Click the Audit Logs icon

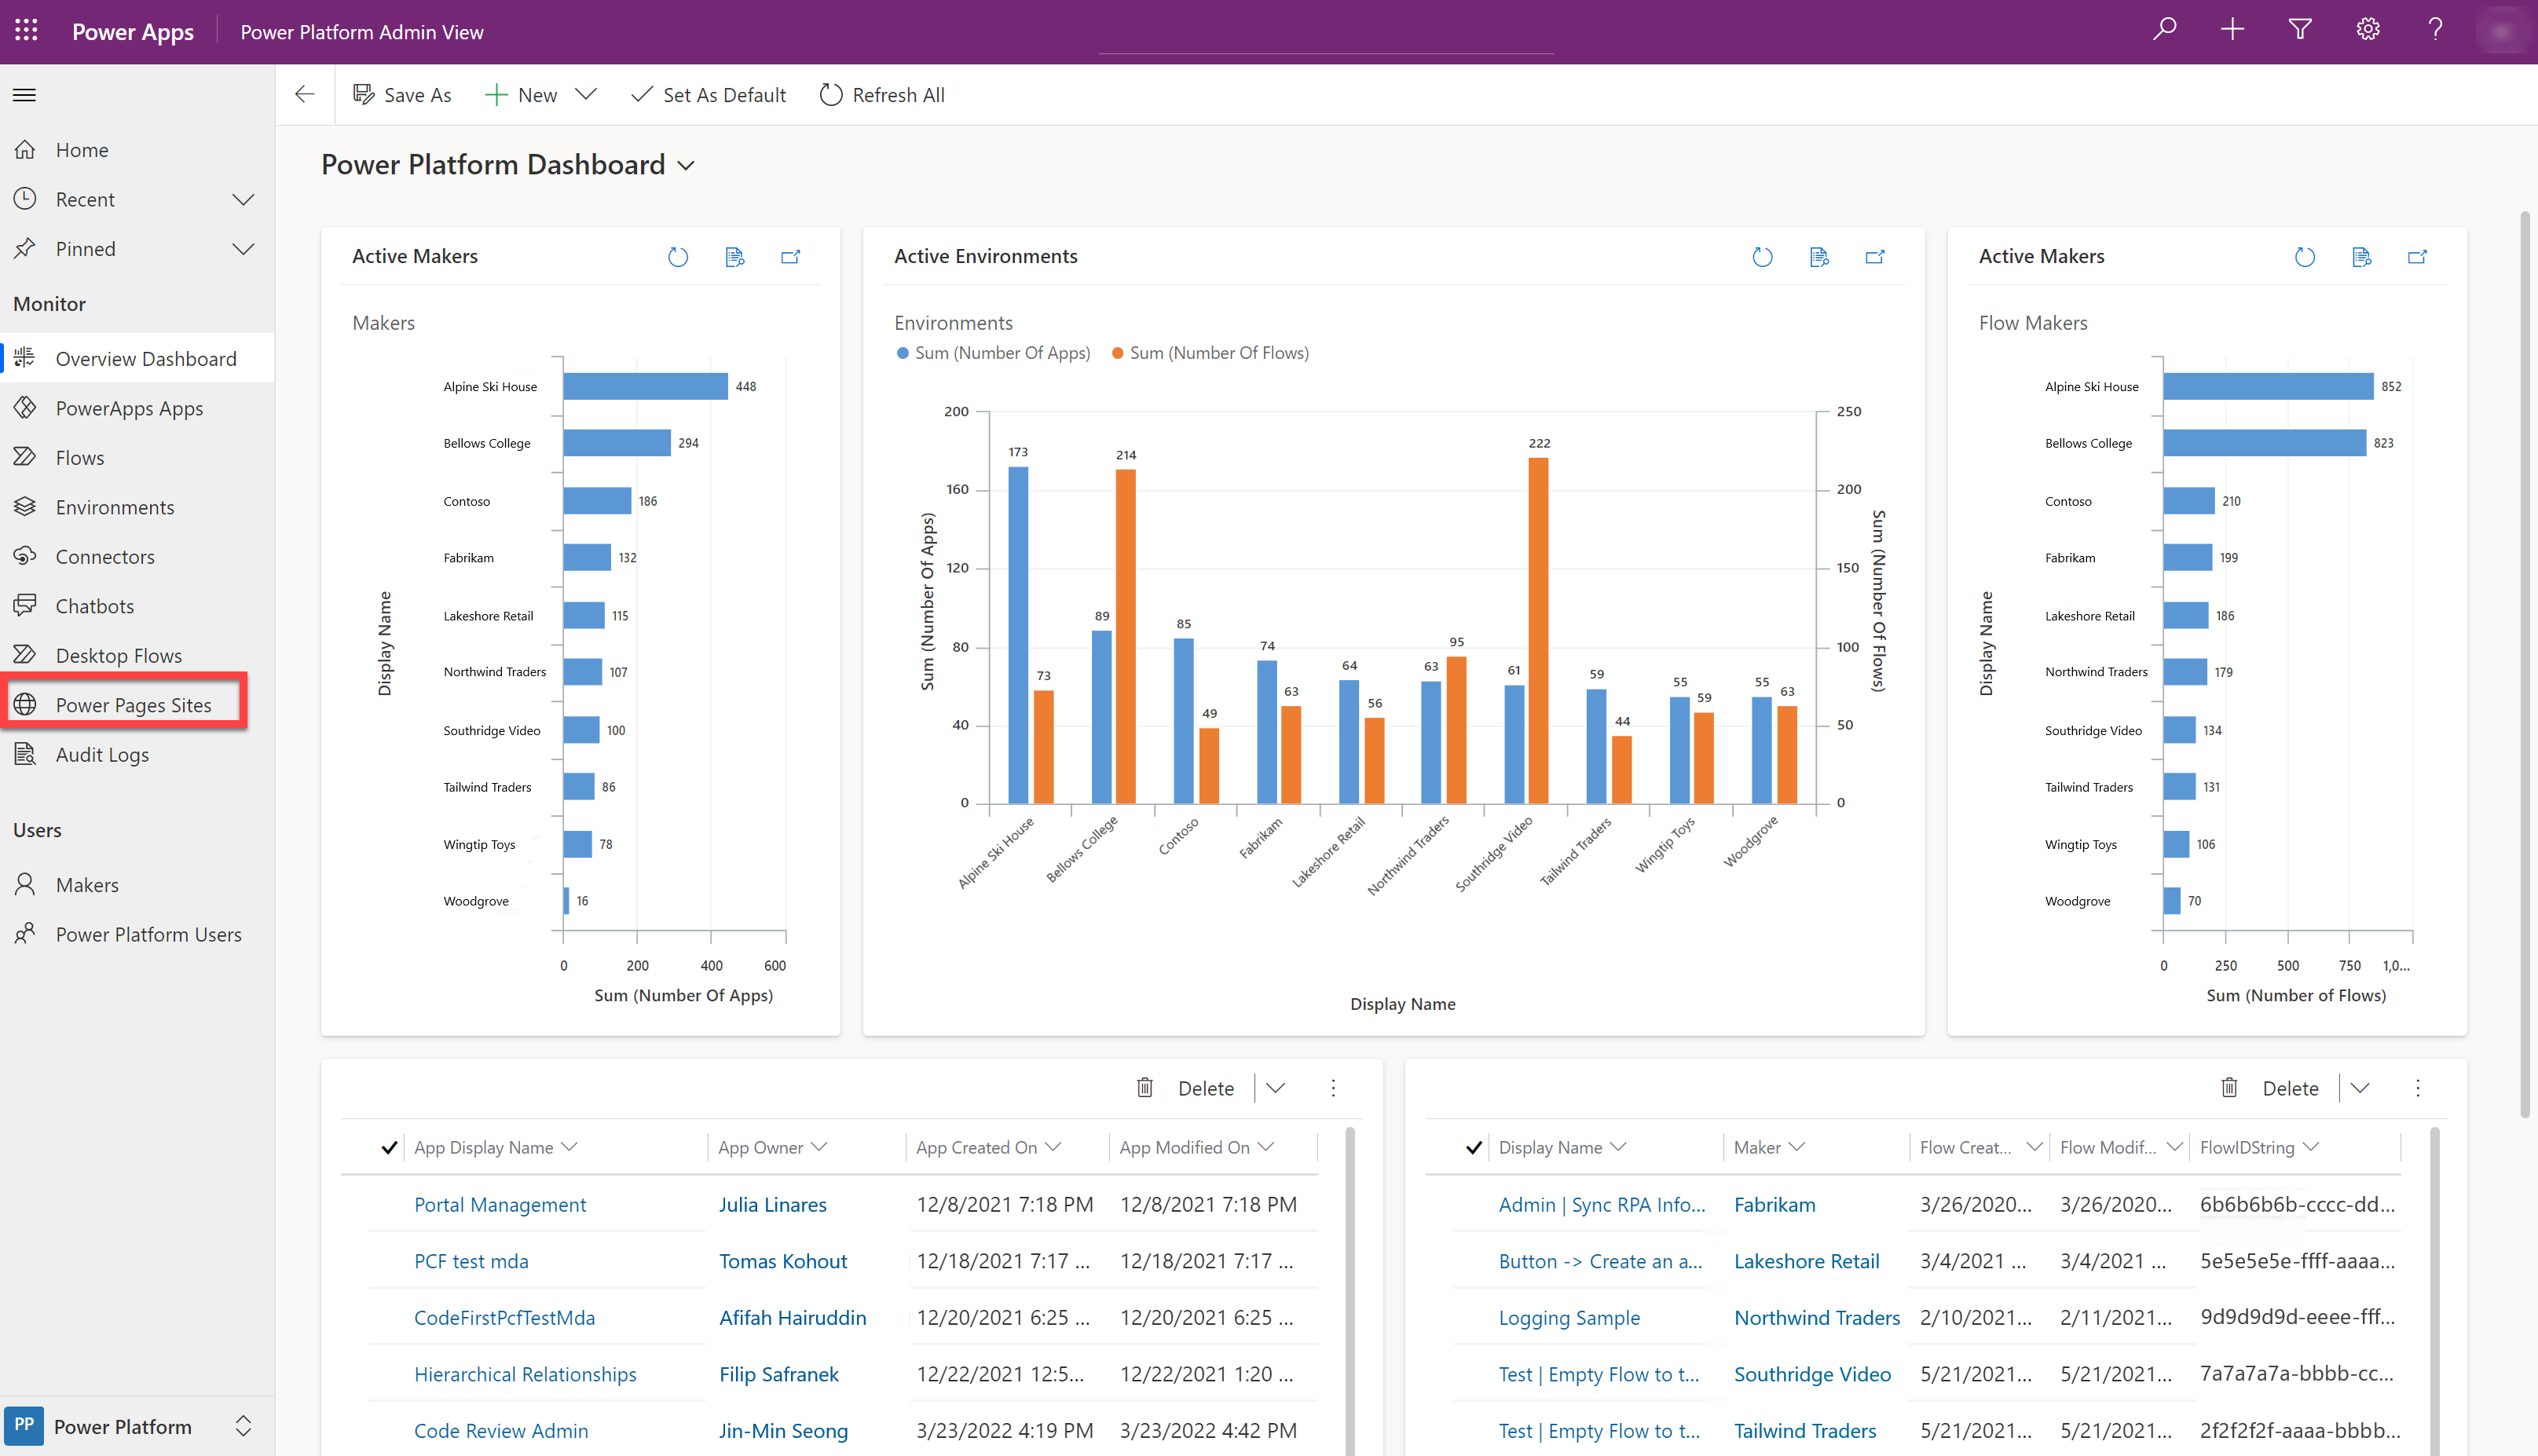[x=26, y=753]
